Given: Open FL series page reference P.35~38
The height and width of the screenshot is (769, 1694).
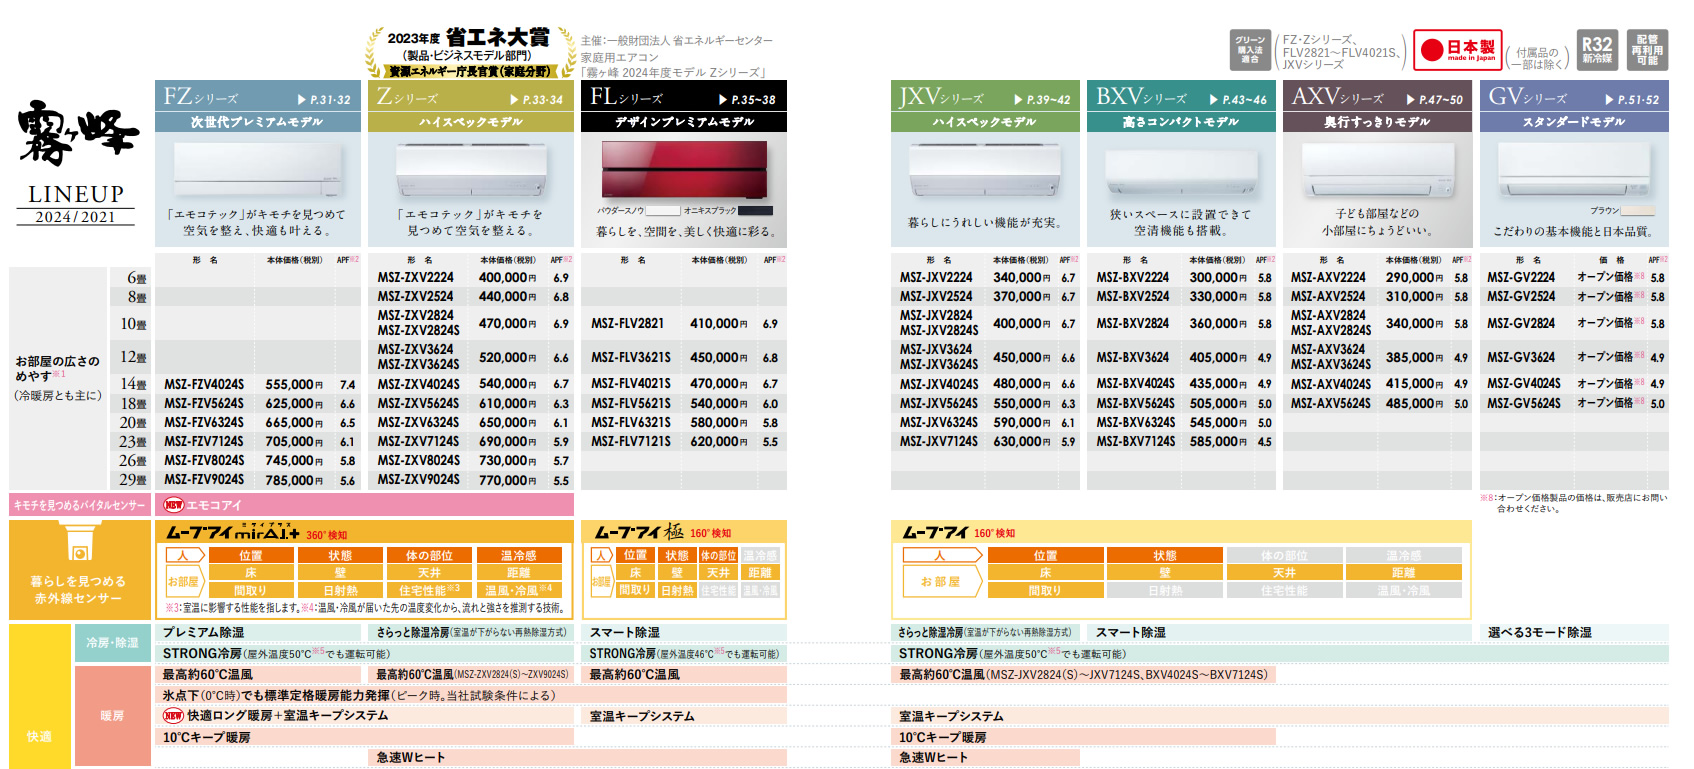Looking at the screenshot, I should pos(747,100).
